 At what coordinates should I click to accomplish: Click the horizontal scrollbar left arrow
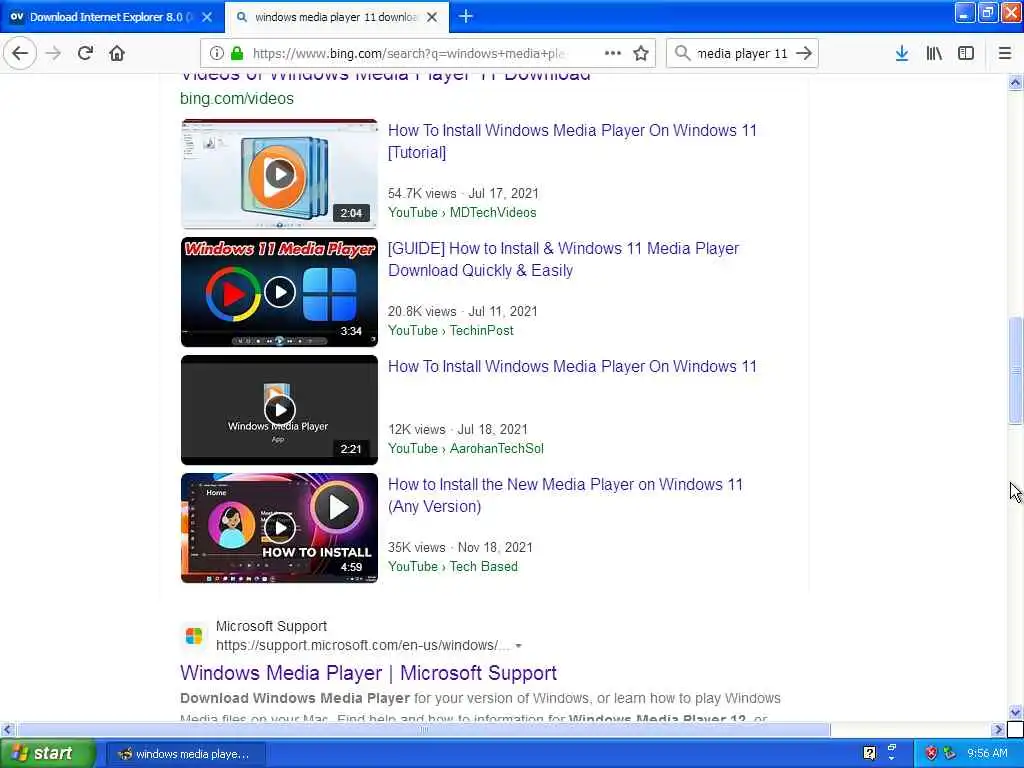[7, 729]
